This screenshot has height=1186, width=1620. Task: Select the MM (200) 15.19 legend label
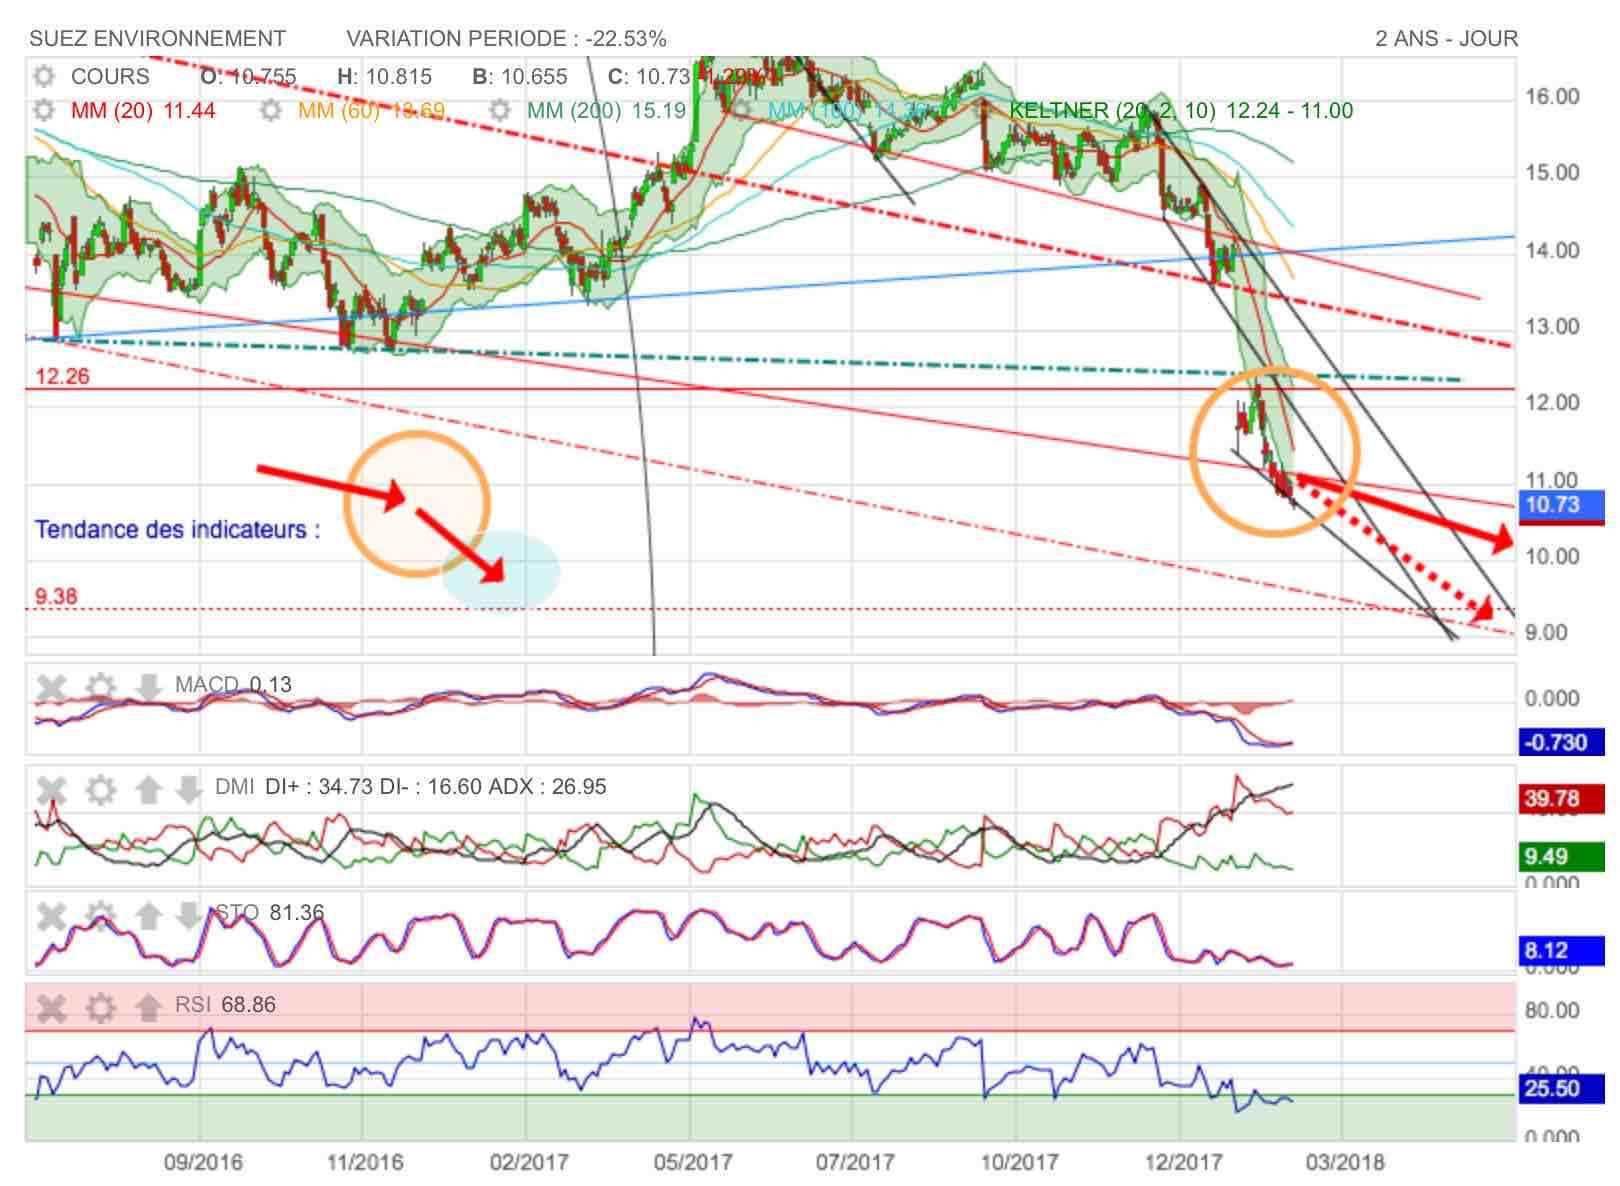coord(606,110)
